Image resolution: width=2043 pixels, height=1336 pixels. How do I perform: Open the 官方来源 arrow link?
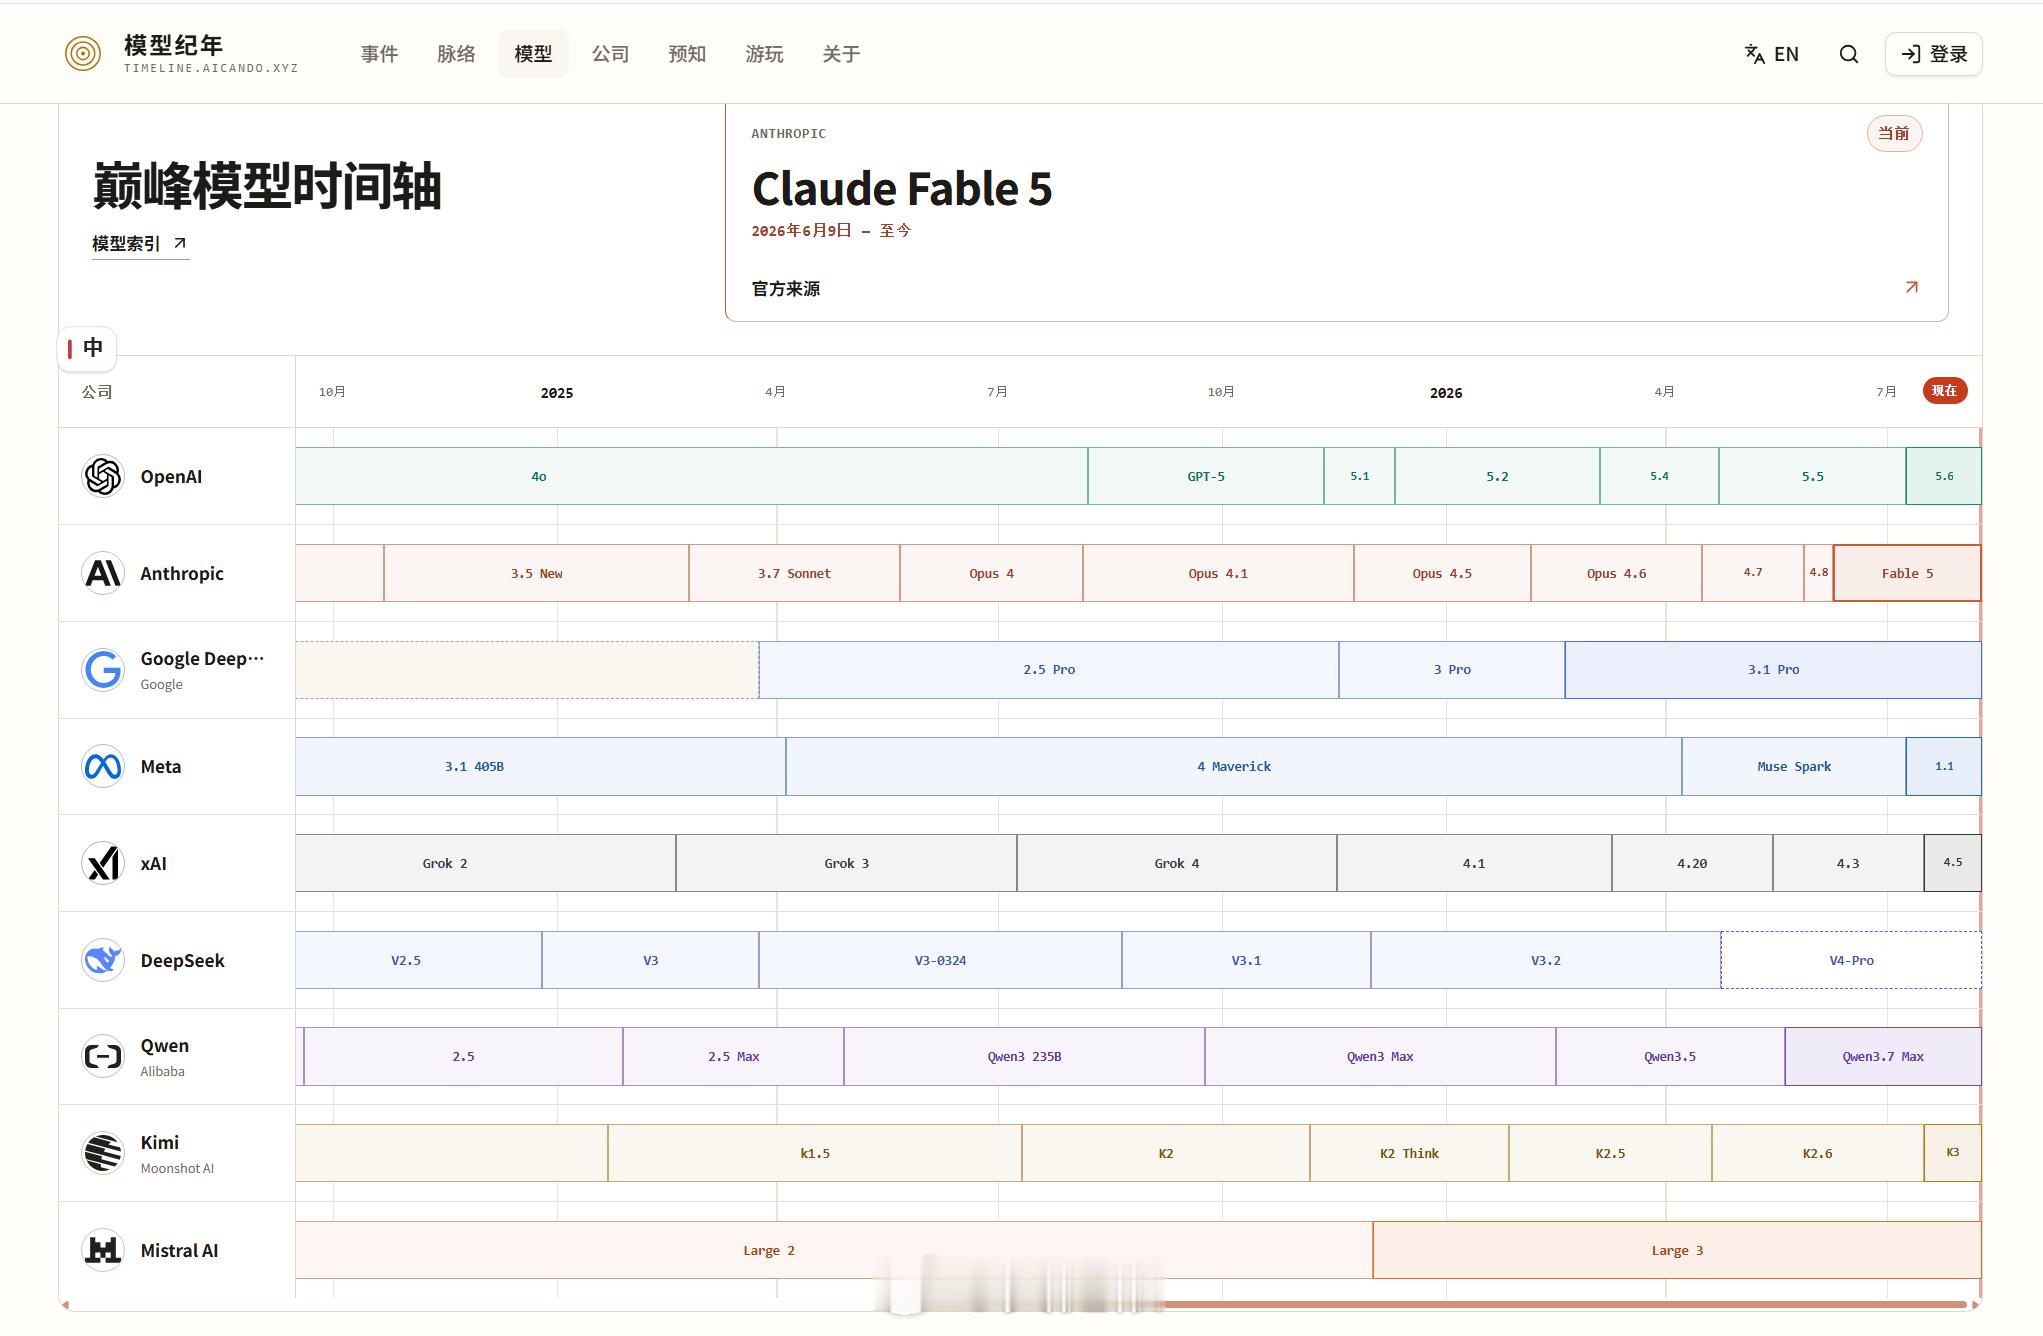[1911, 288]
